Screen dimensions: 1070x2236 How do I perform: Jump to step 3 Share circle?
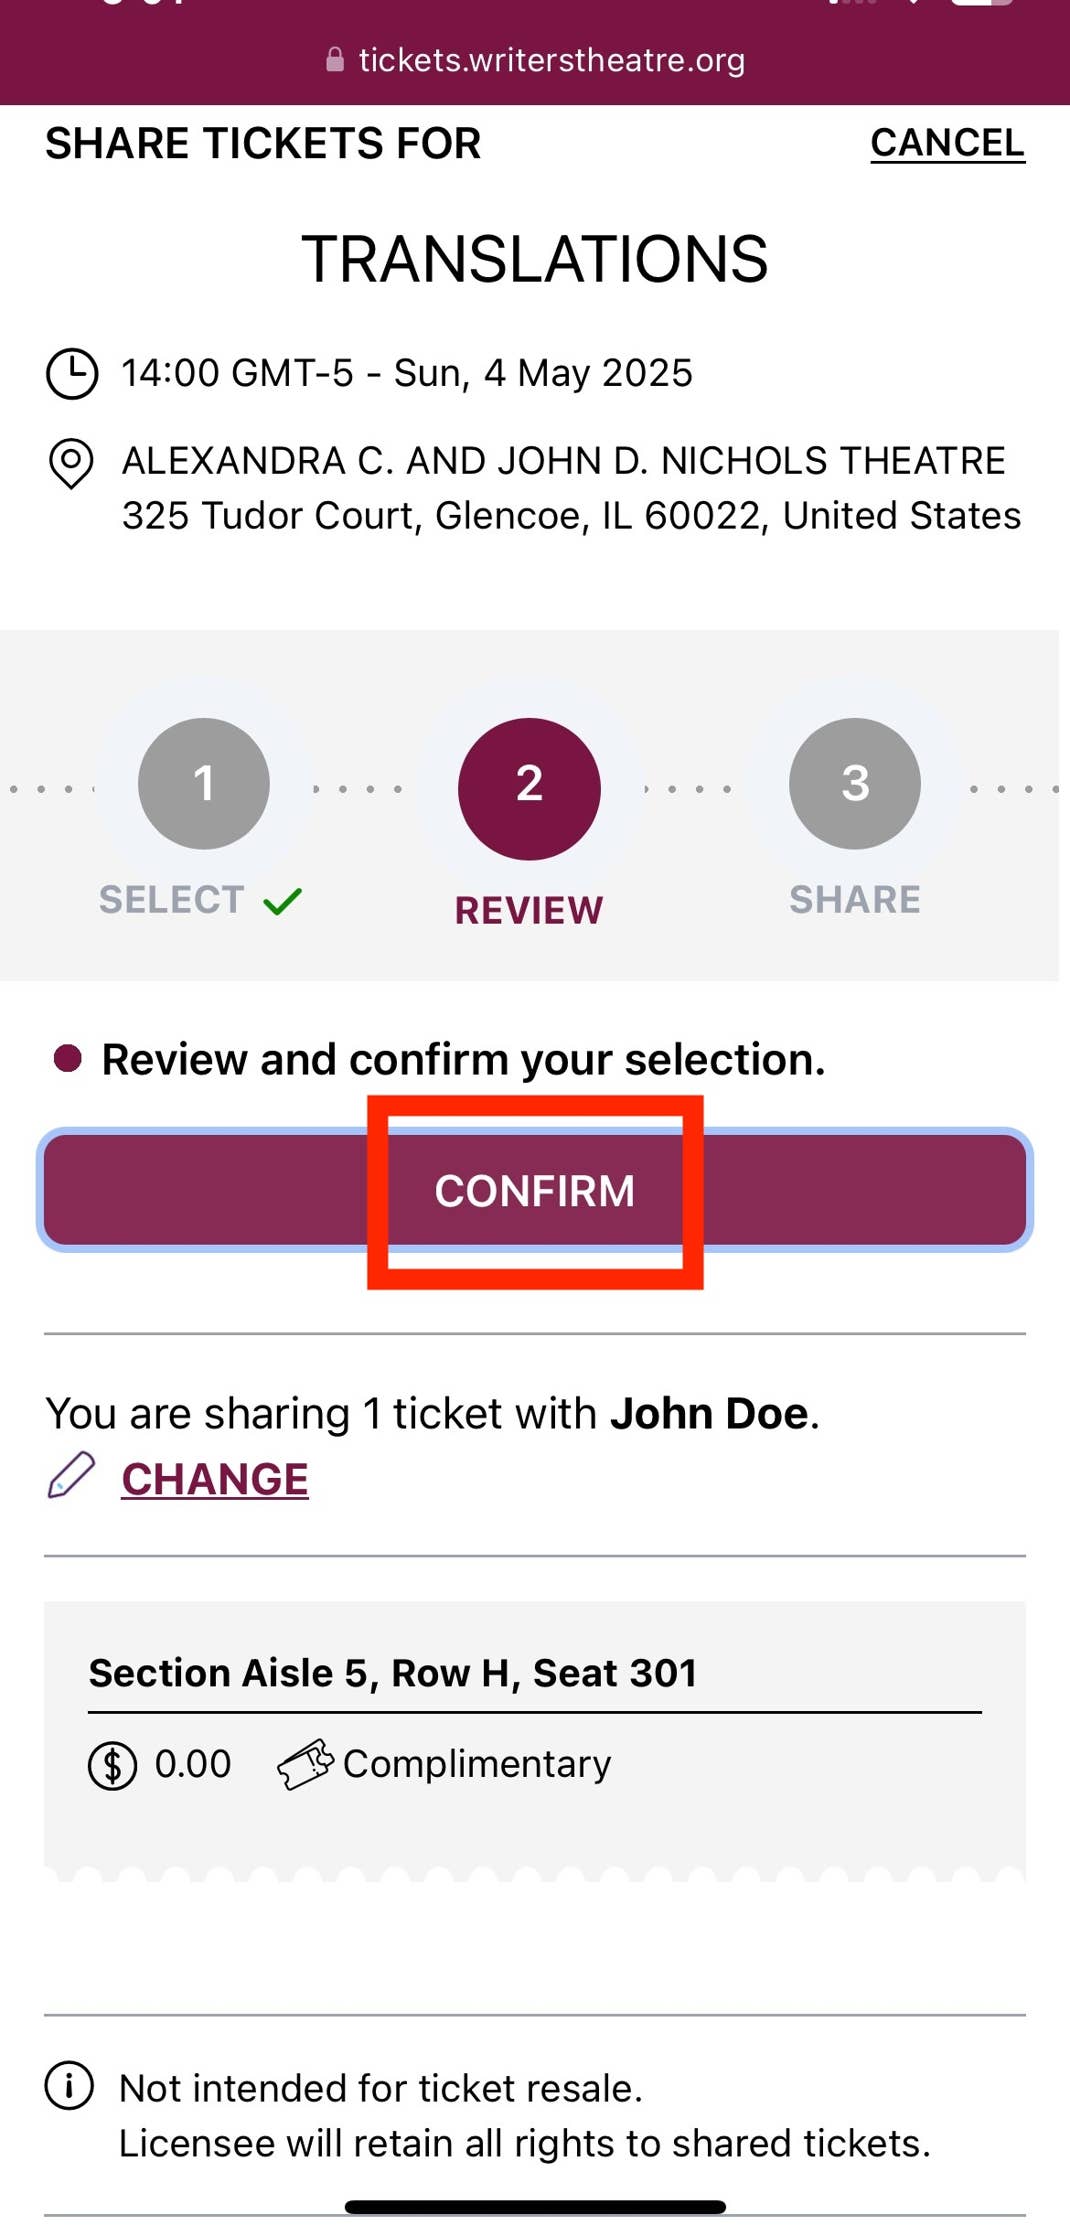click(x=854, y=783)
